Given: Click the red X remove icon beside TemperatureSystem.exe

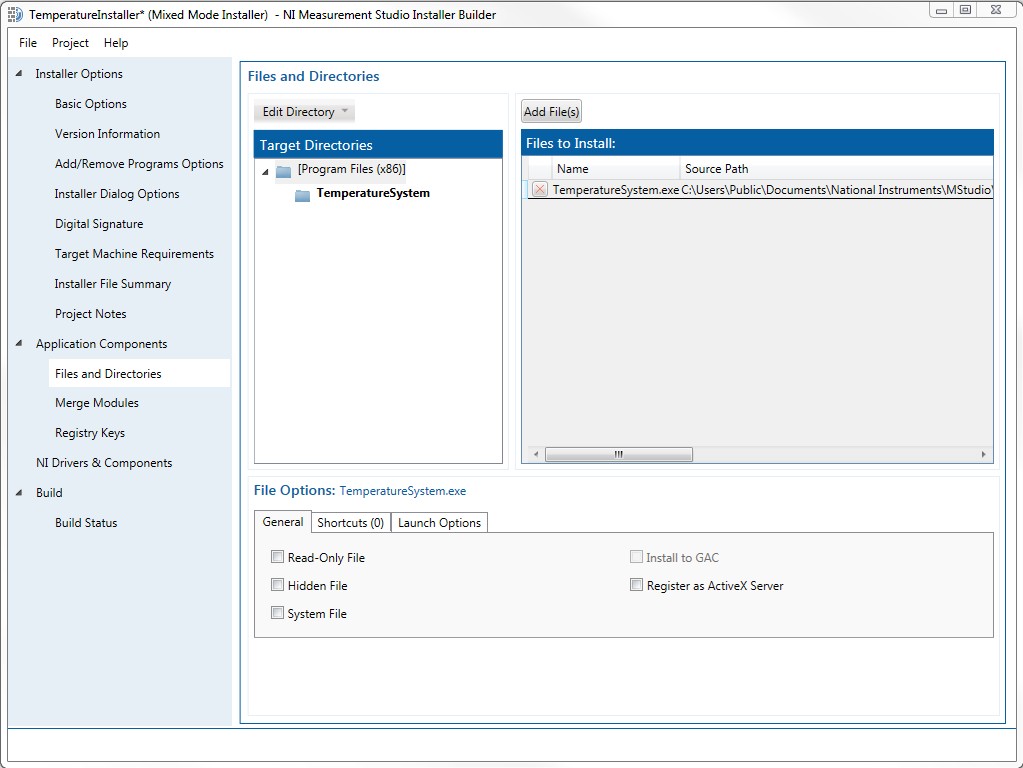Looking at the screenshot, I should pos(539,190).
